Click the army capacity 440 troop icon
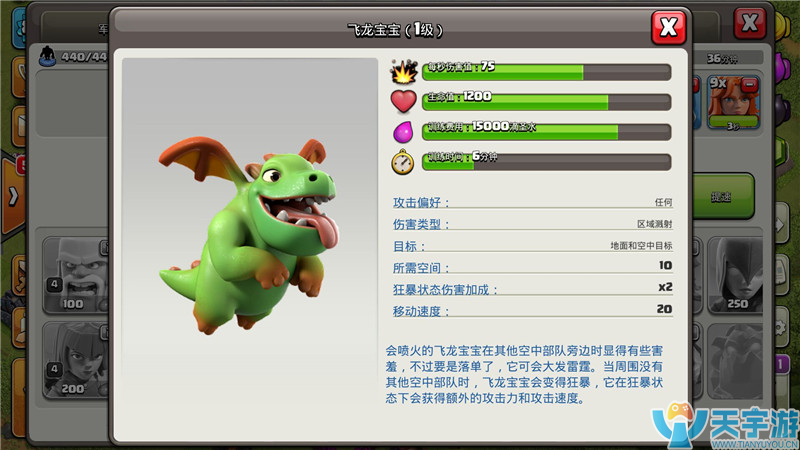The image size is (800, 450). [x=47, y=58]
